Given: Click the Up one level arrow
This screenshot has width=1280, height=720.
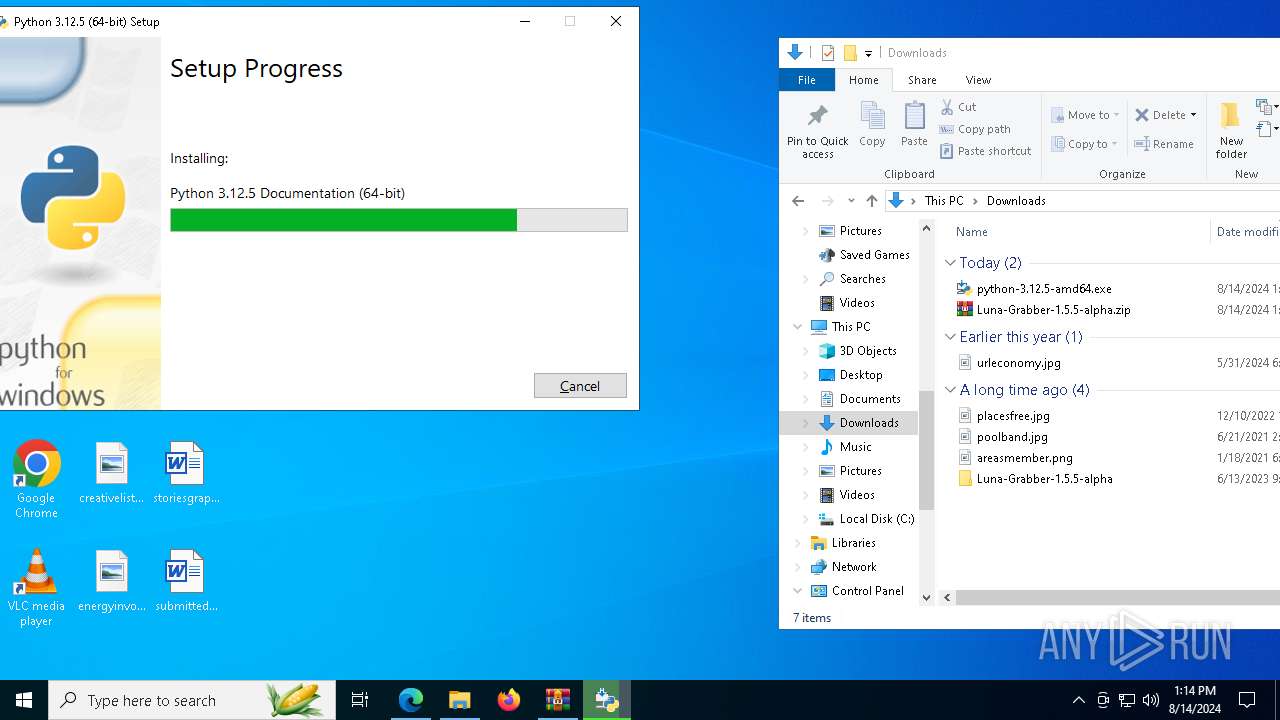Looking at the screenshot, I should (x=872, y=201).
